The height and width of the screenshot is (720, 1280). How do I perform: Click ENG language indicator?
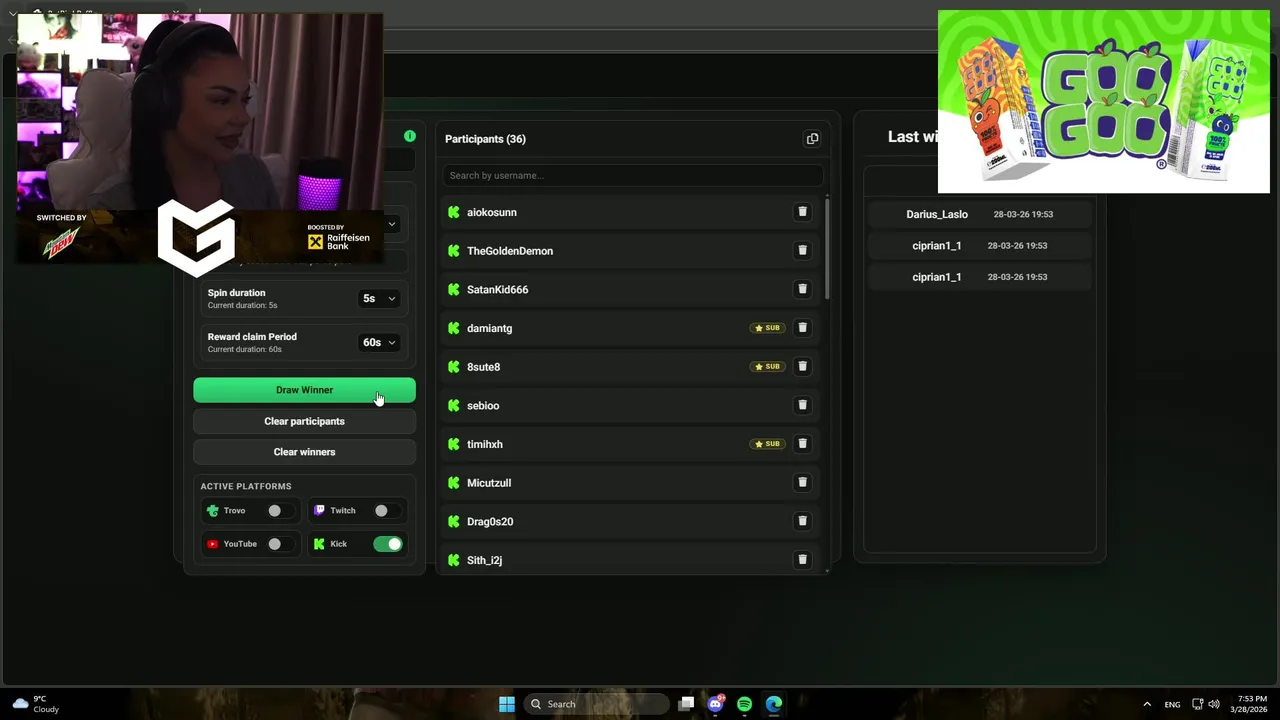click(1172, 704)
